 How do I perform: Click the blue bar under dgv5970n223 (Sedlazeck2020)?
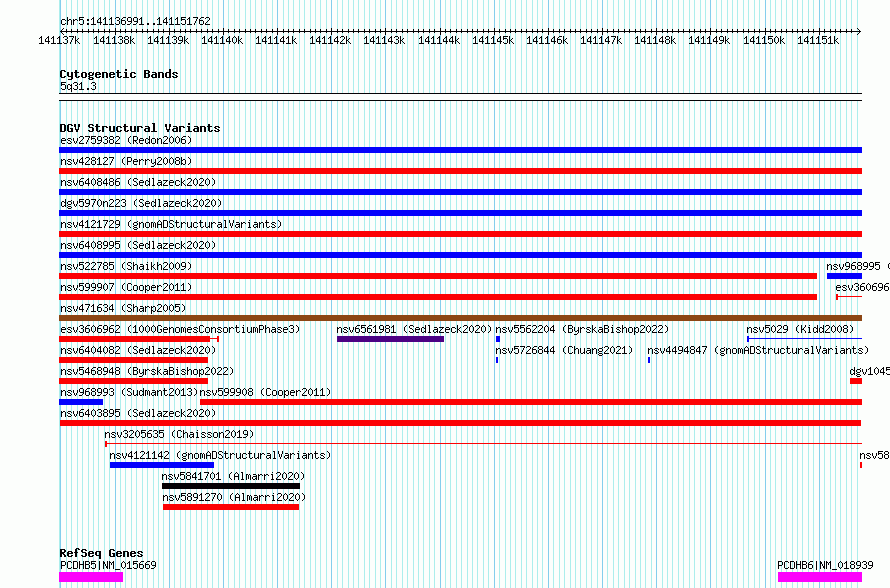click(x=460, y=213)
